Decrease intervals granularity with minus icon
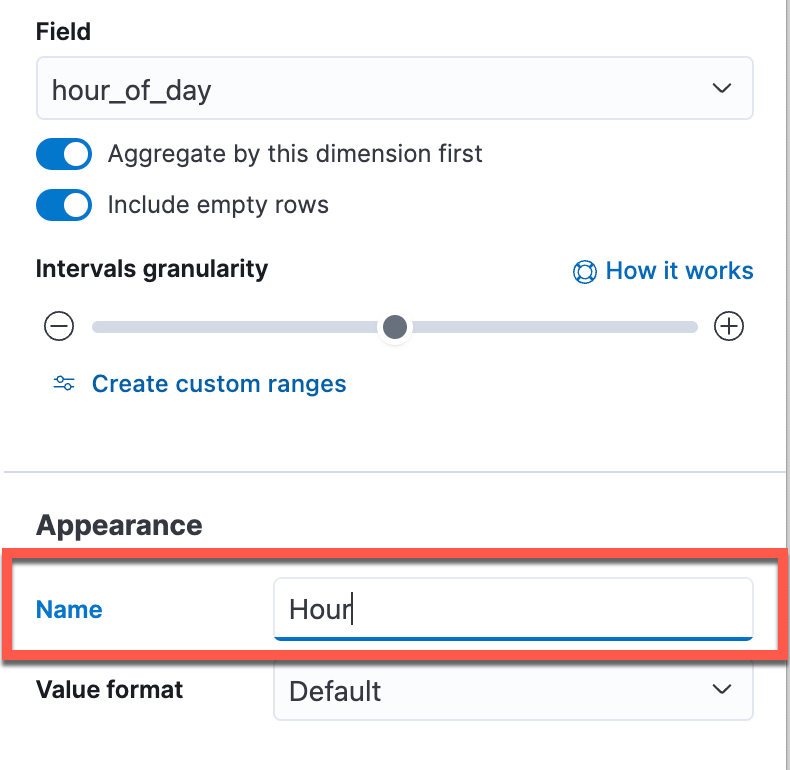 click(x=59, y=327)
